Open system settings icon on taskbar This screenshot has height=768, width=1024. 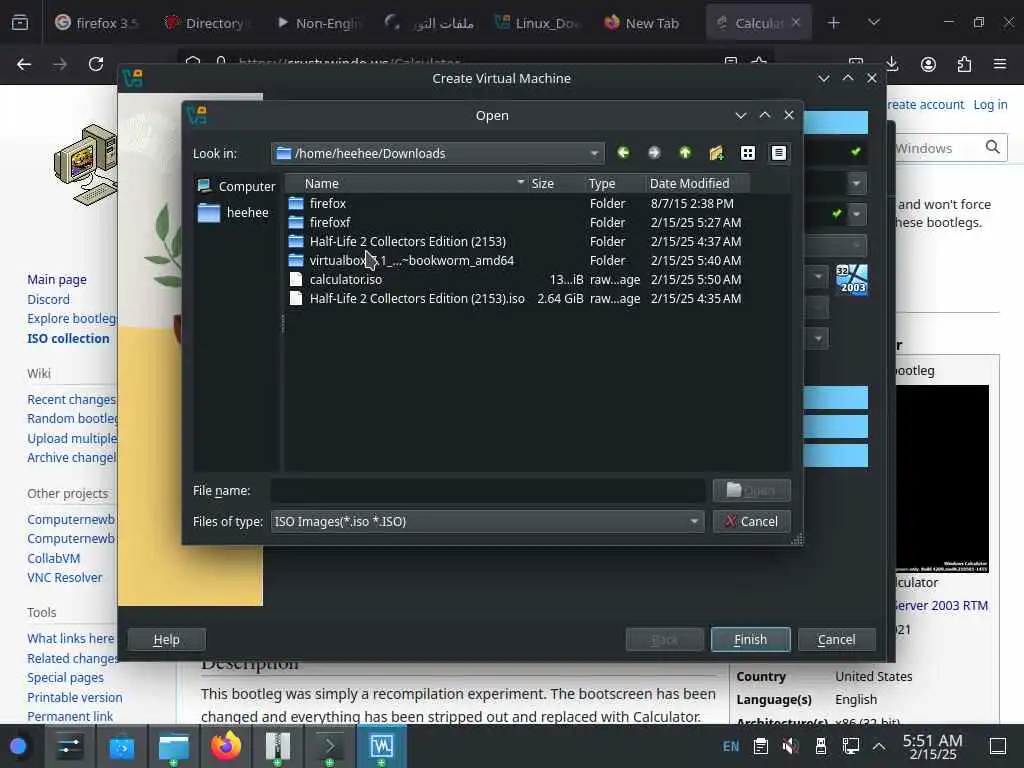[69, 746]
